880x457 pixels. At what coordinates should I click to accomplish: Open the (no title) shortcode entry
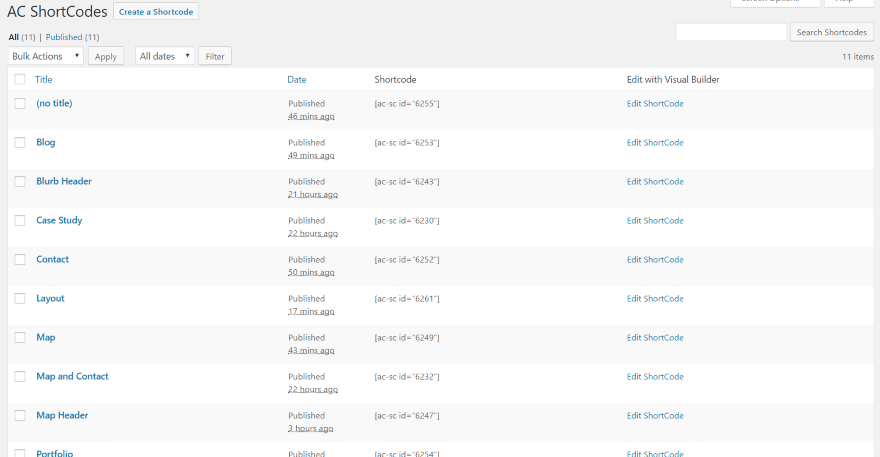click(54, 103)
